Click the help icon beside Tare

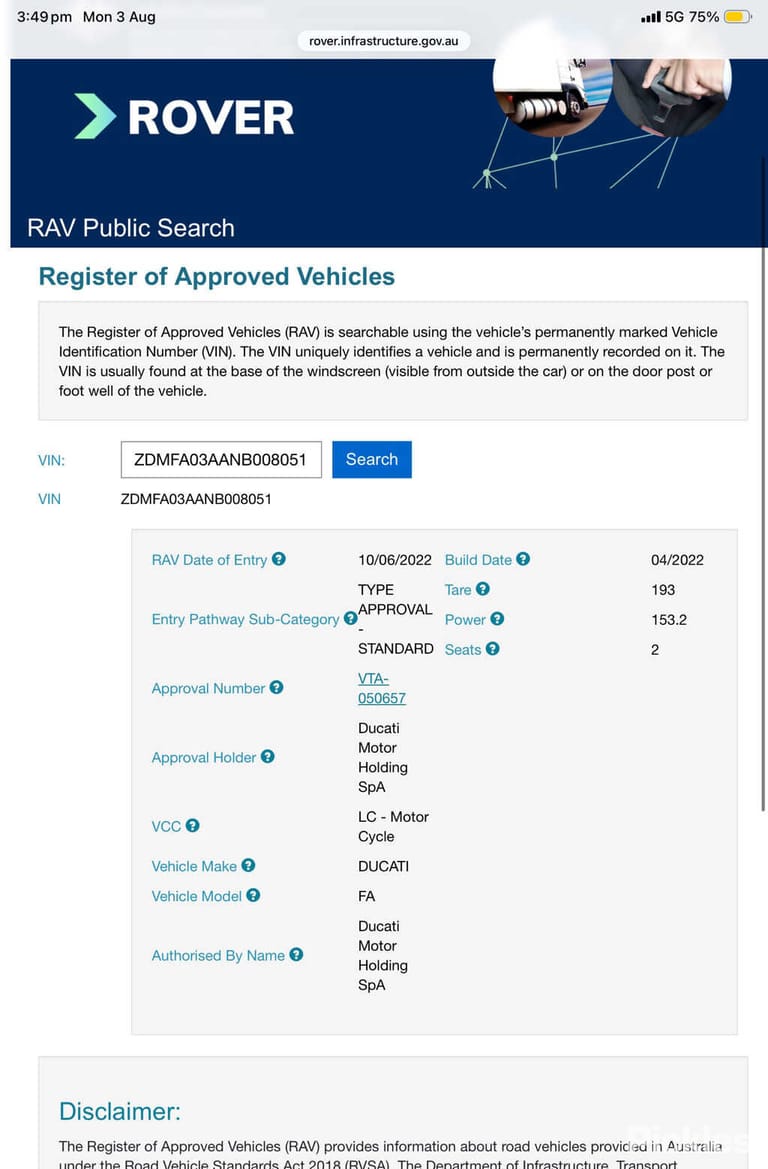point(483,589)
